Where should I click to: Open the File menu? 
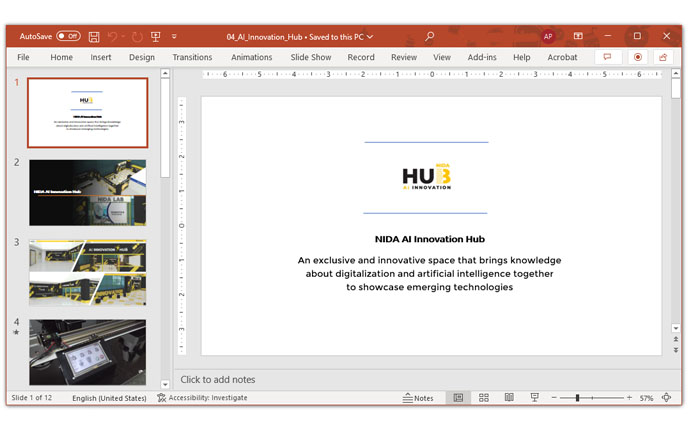(23, 57)
